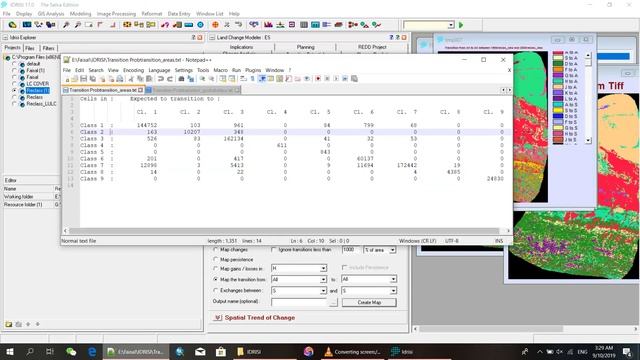Image resolution: width=640 pixels, height=360 pixels.
Task: Collapse Land Change Modeler panel minus box
Action: 212,38
